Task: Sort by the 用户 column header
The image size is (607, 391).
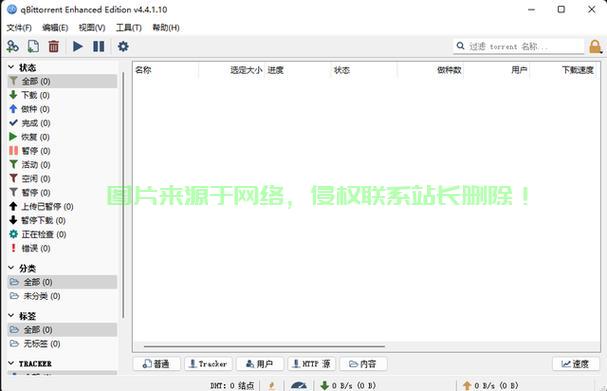Action: point(497,70)
